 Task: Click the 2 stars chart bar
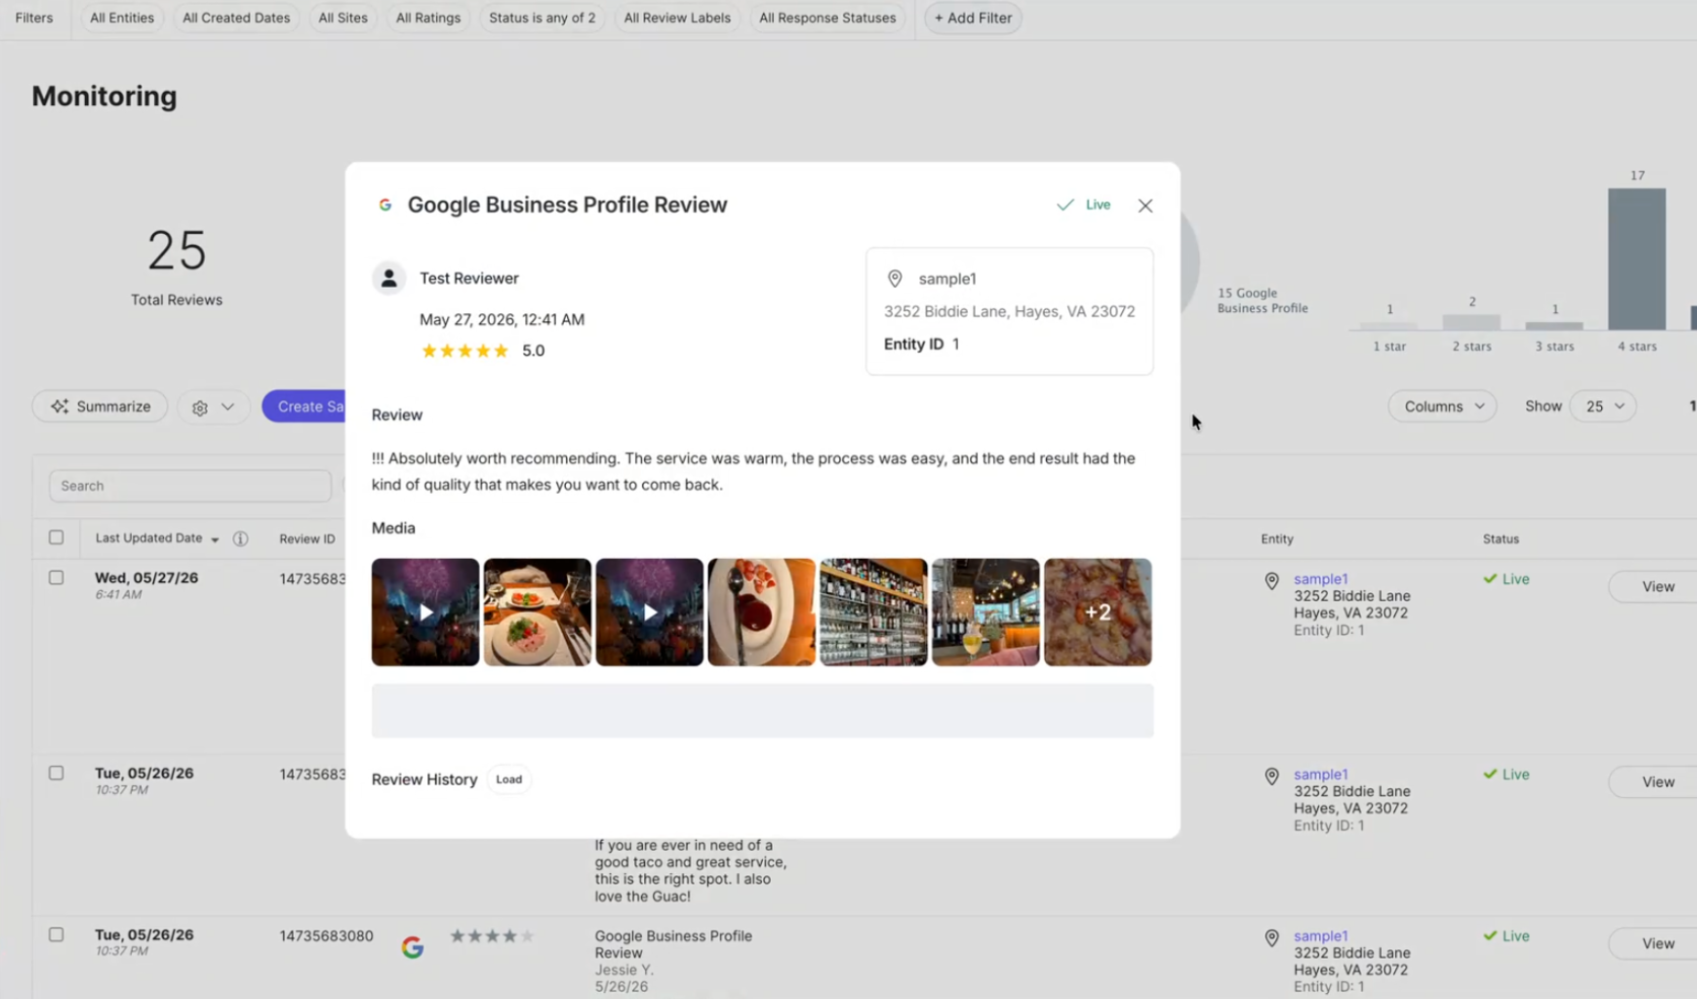point(1471,322)
